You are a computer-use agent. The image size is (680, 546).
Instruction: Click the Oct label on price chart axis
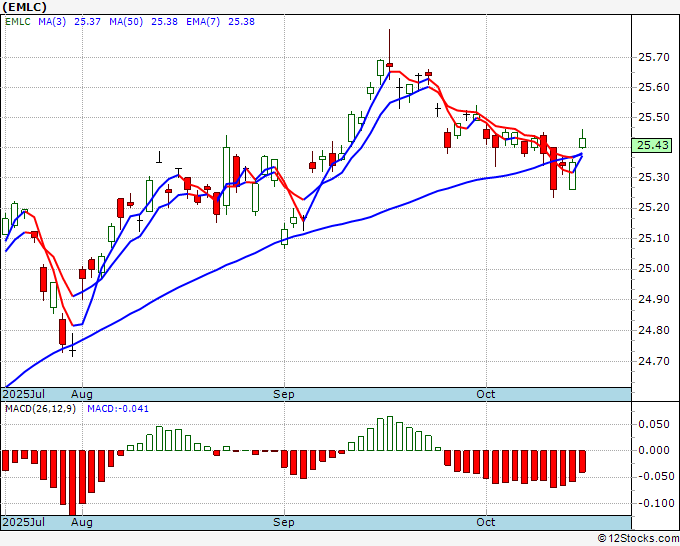click(x=486, y=394)
